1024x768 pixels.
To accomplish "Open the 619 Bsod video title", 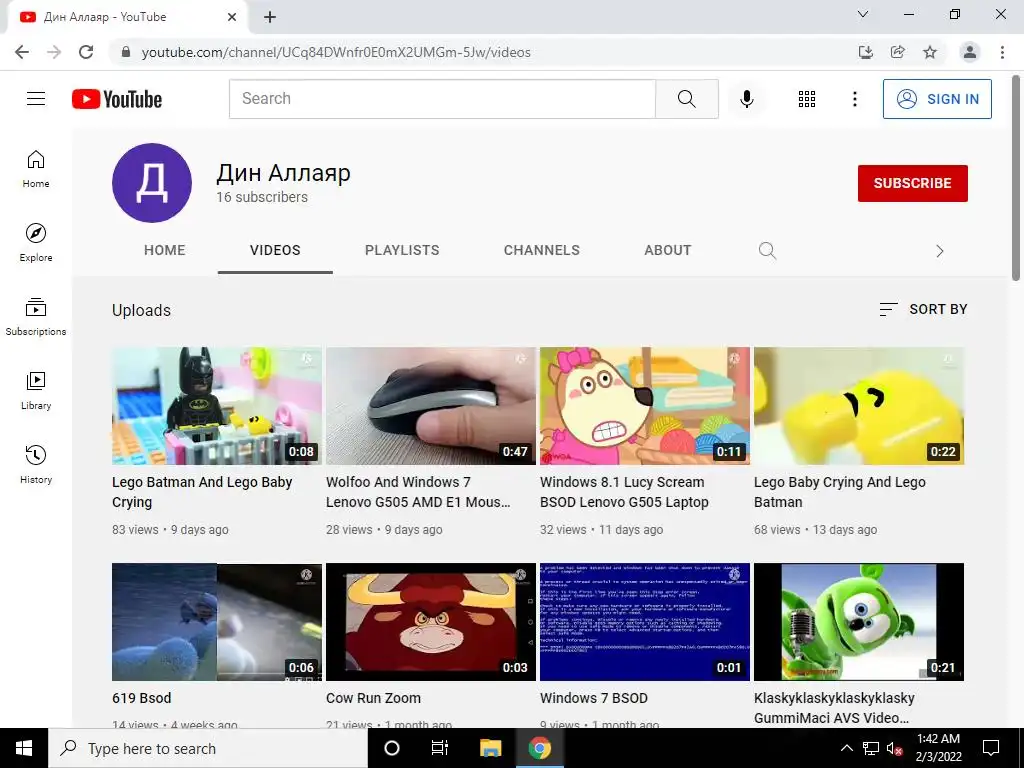I will [142, 698].
